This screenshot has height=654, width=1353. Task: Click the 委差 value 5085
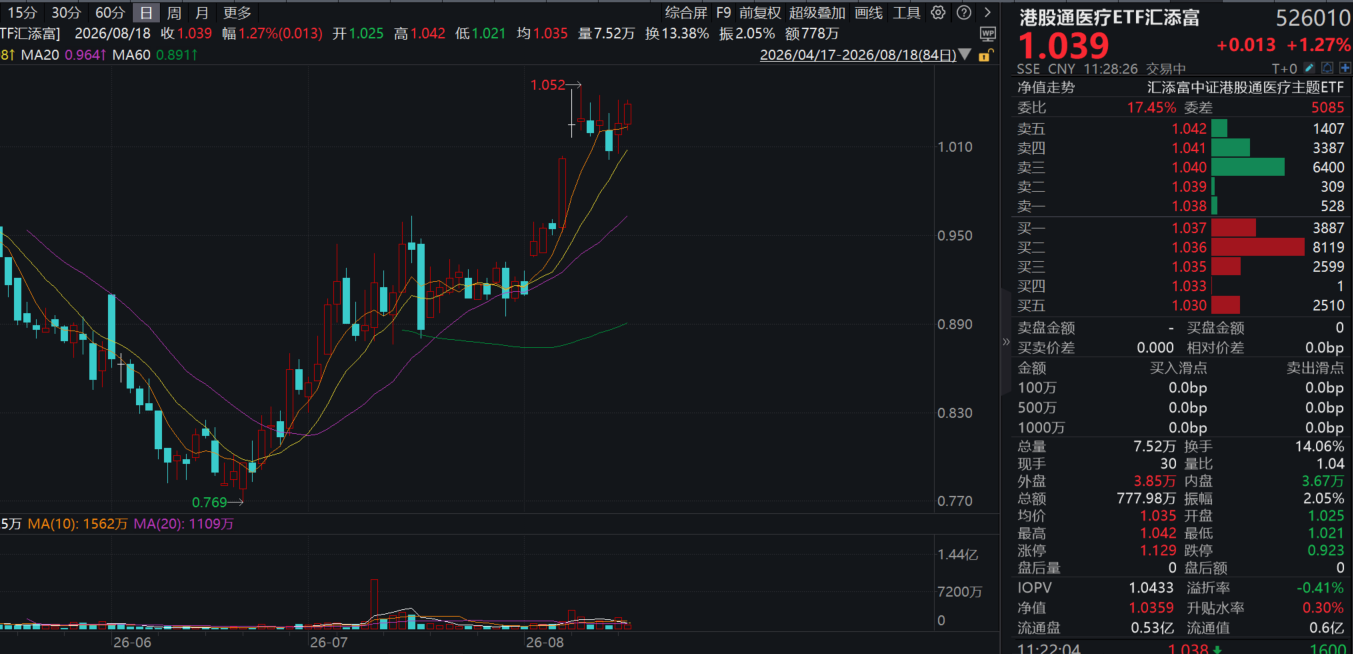point(1328,107)
